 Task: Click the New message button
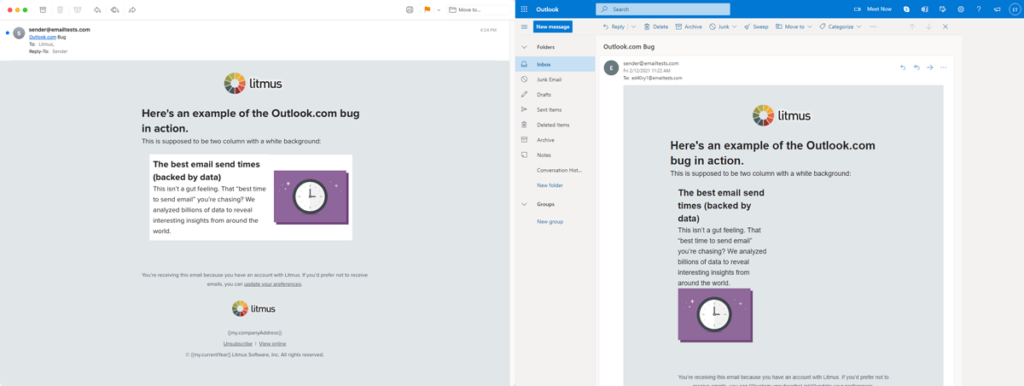tap(552, 27)
